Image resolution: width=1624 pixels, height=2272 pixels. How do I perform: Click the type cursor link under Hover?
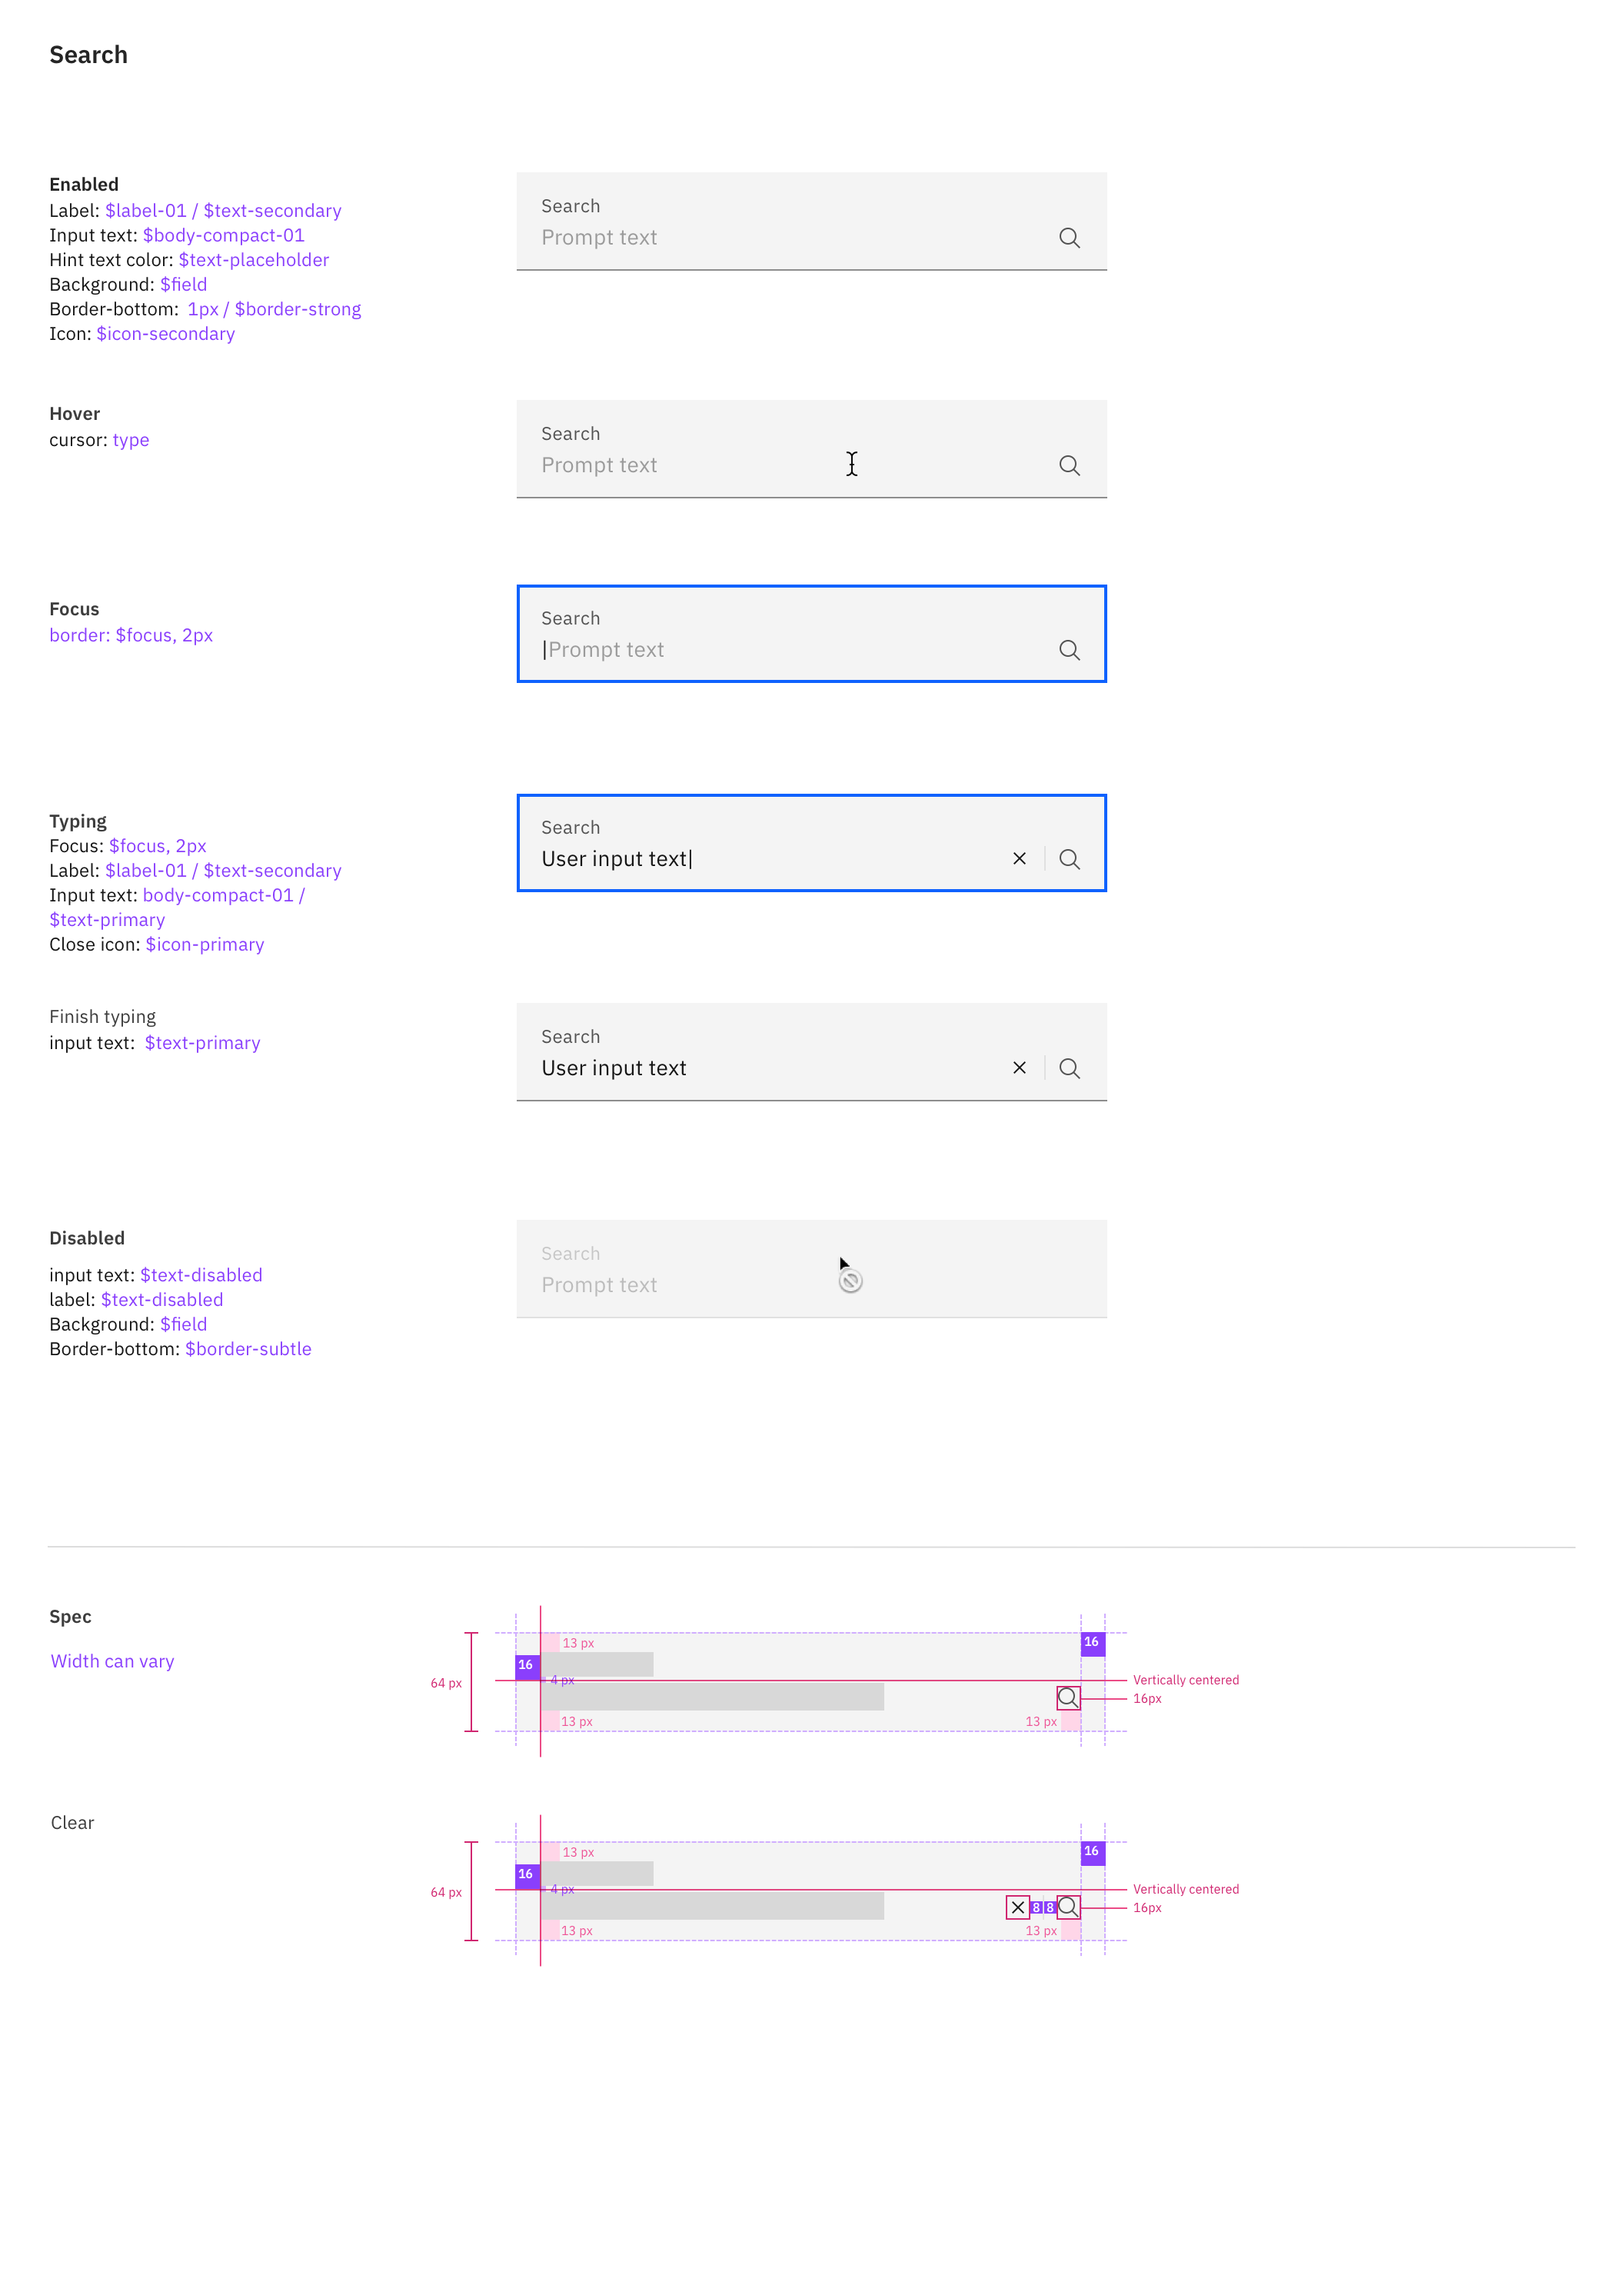point(131,440)
